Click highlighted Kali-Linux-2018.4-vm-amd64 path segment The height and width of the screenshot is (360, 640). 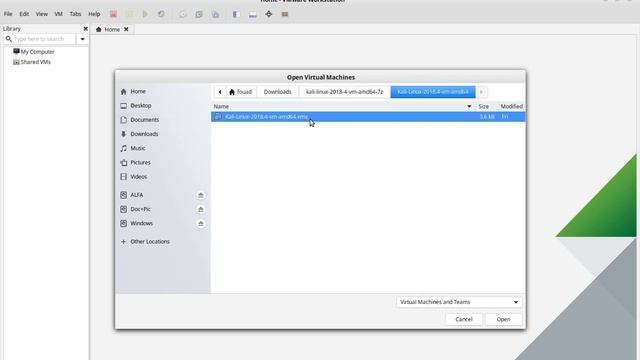tap(433, 92)
